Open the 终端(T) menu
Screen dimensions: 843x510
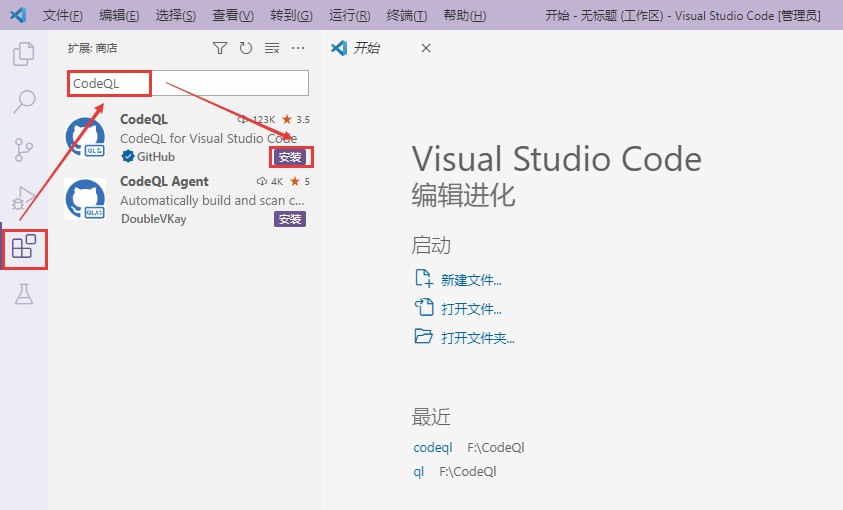click(406, 16)
